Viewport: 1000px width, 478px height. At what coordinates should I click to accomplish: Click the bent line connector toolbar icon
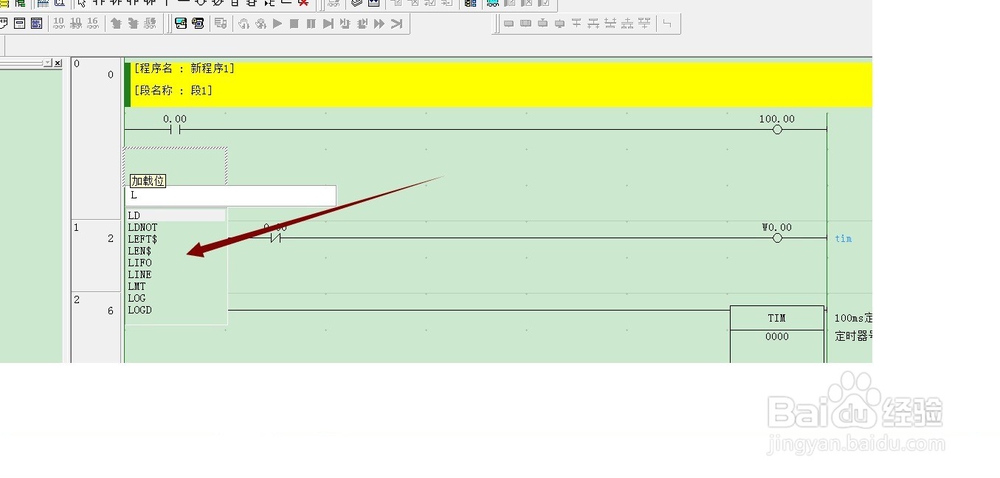667,24
